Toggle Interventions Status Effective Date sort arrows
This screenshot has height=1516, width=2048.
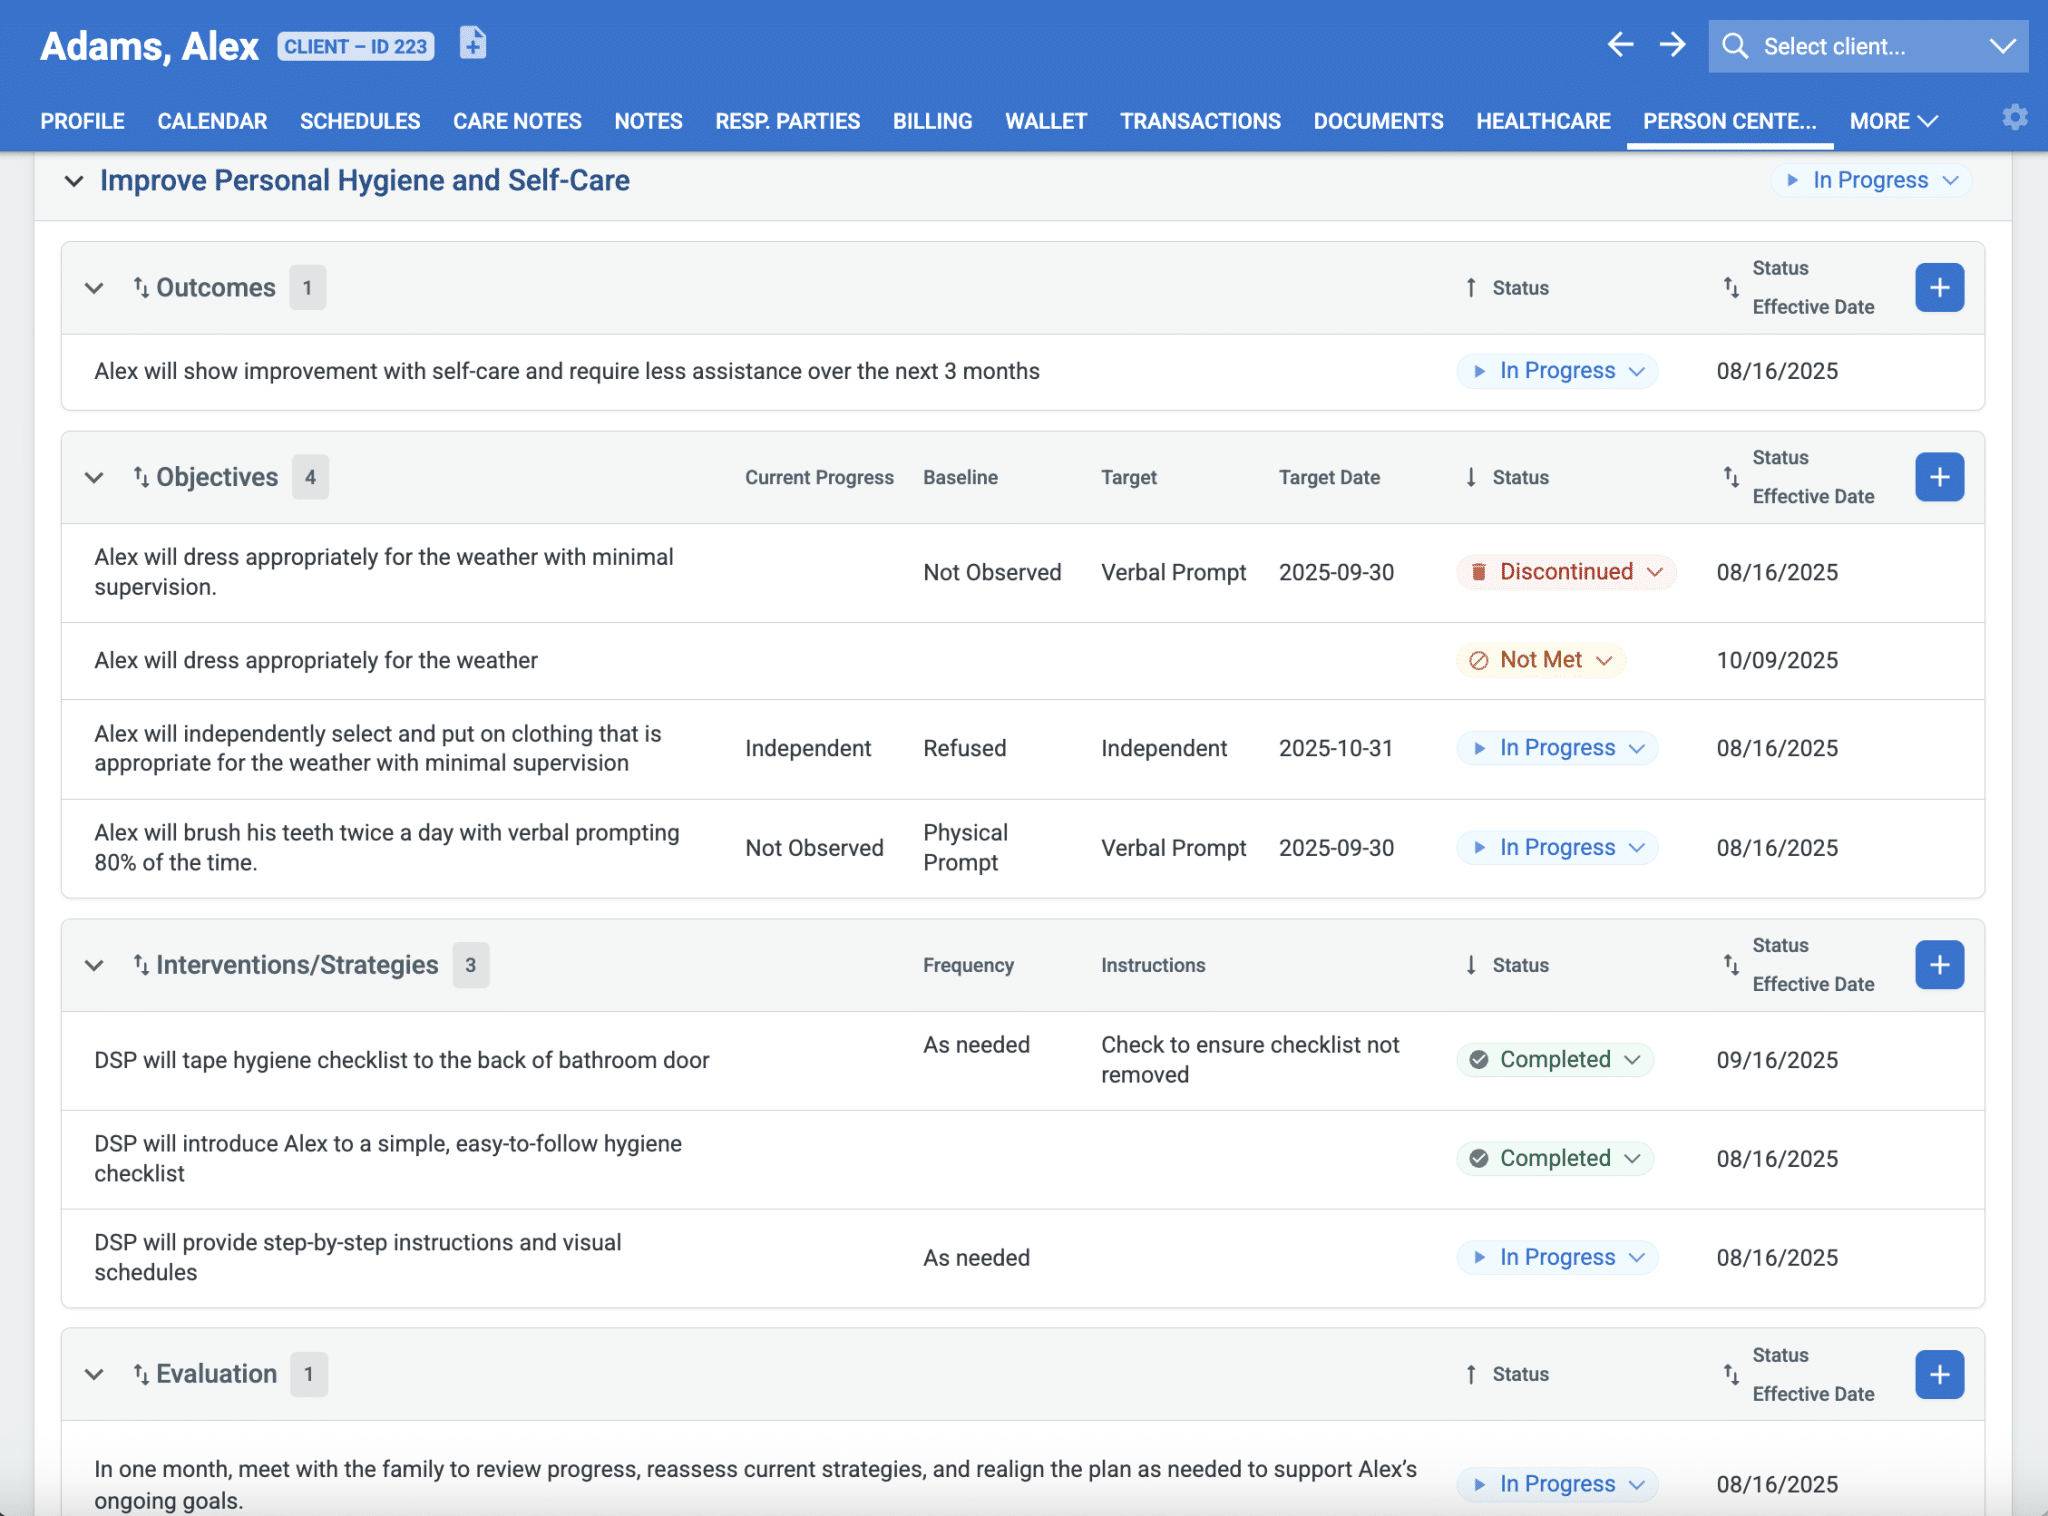tap(1731, 965)
